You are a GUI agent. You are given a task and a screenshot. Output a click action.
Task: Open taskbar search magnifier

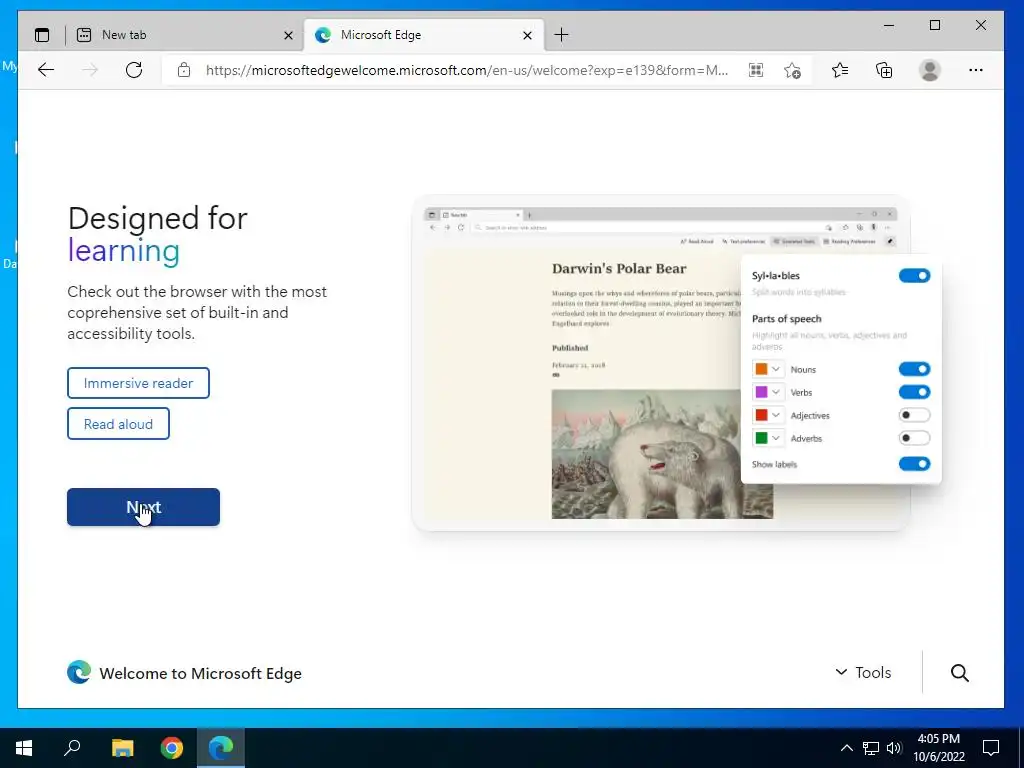[x=72, y=748]
